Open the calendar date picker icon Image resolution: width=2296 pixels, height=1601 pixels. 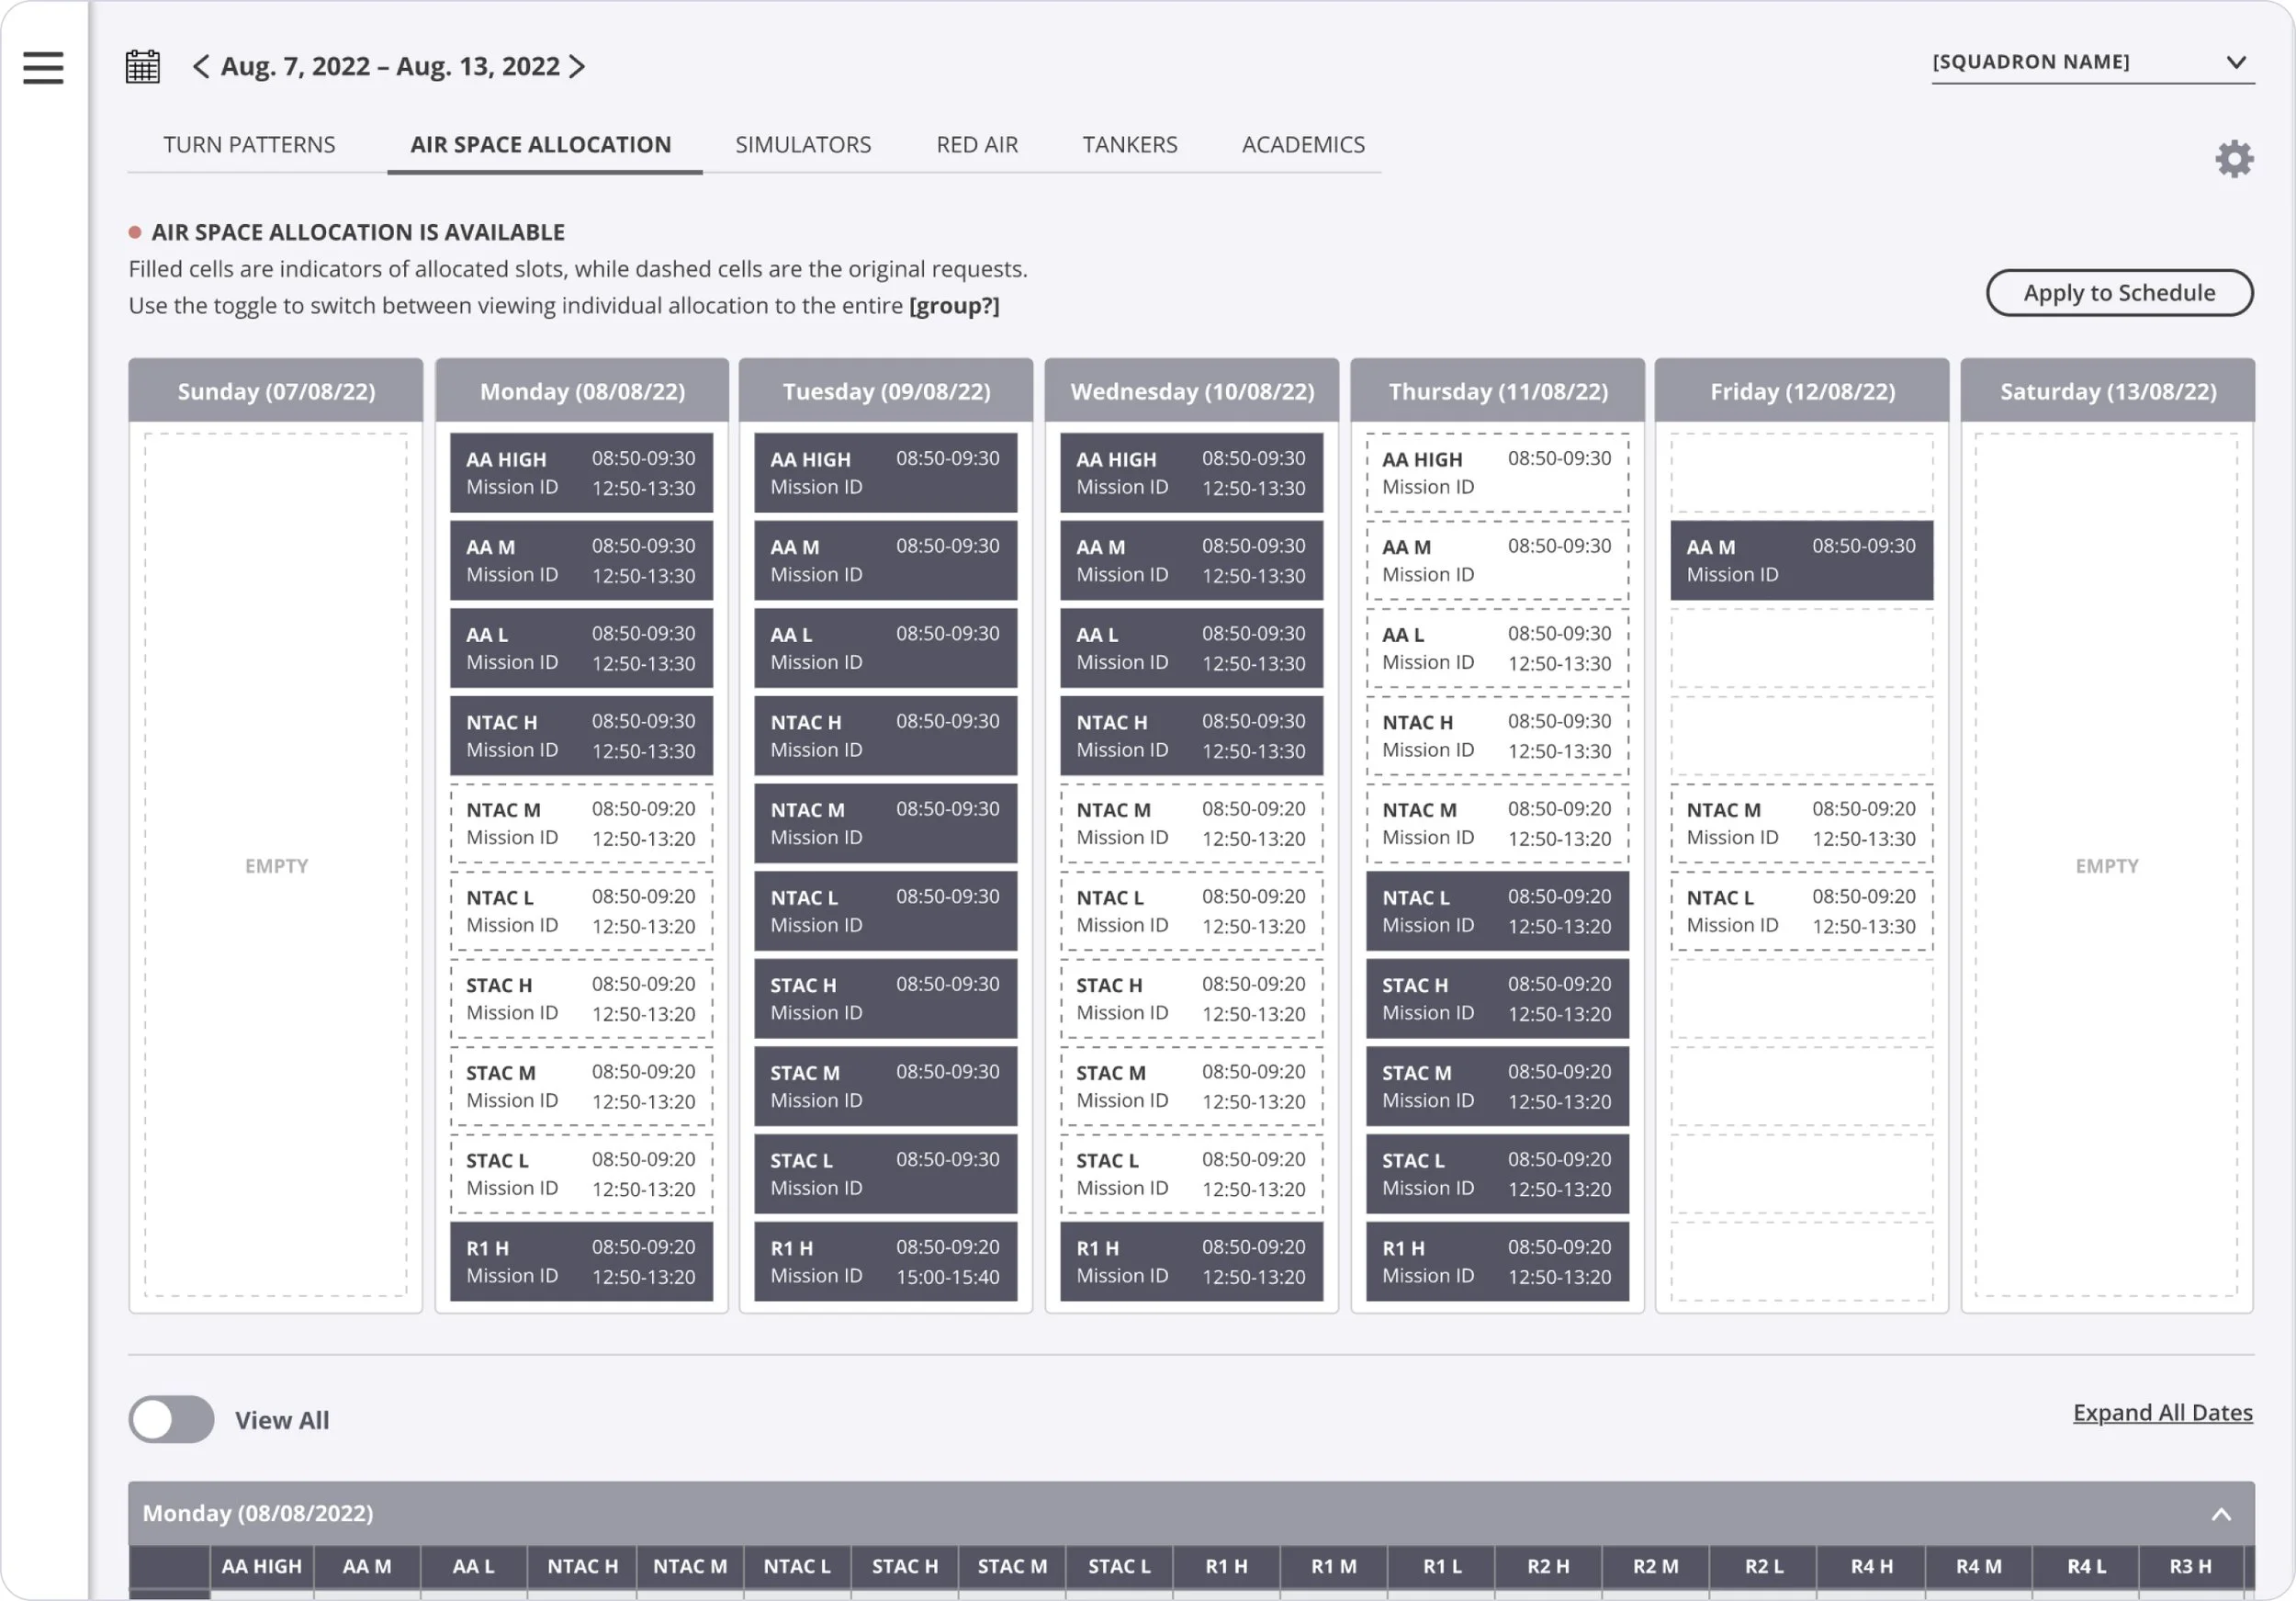click(x=143, y=67)
